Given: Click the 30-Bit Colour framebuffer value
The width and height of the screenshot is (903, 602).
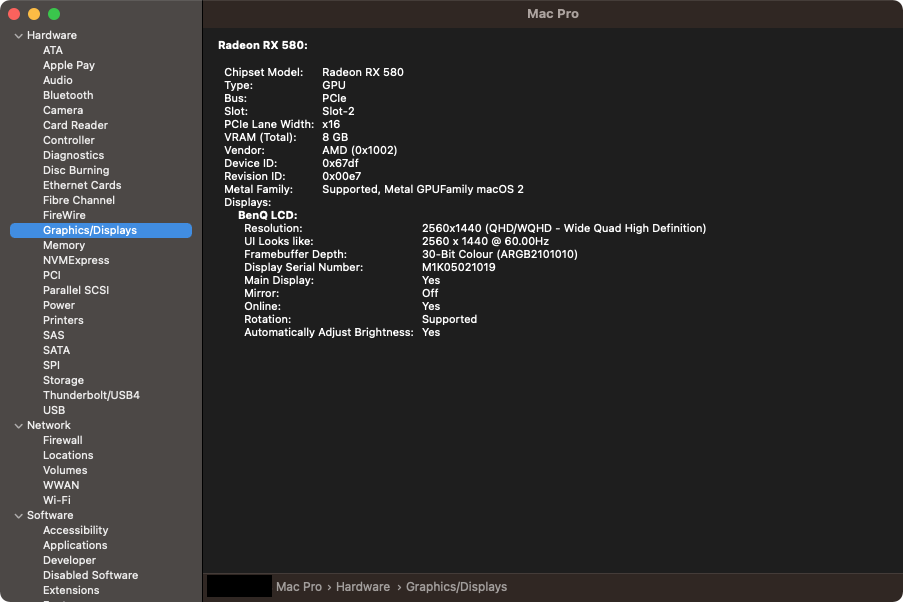Looking at the screenshot, I should coord(499,254).
